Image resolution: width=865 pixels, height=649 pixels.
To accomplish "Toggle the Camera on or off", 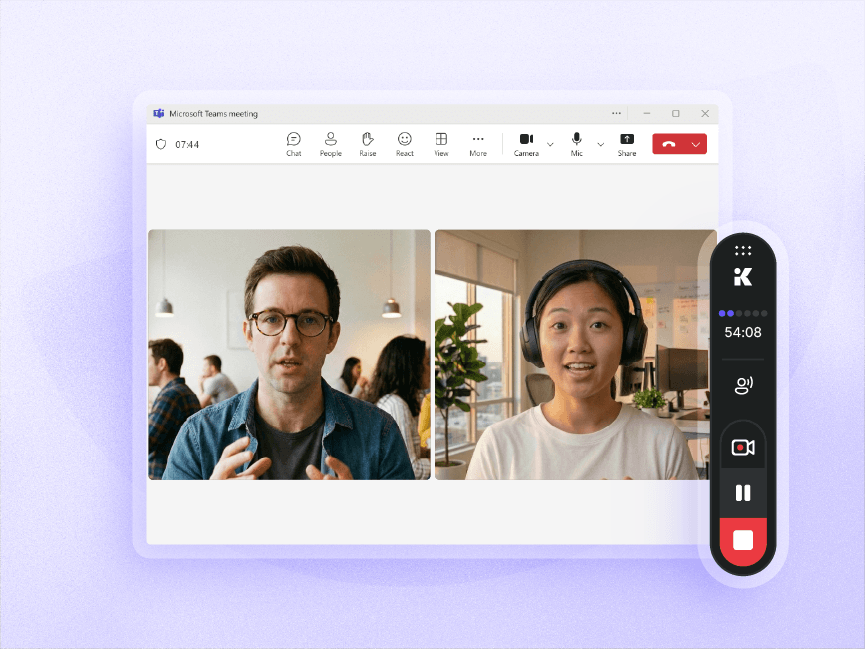I will (x=526, y=145).
